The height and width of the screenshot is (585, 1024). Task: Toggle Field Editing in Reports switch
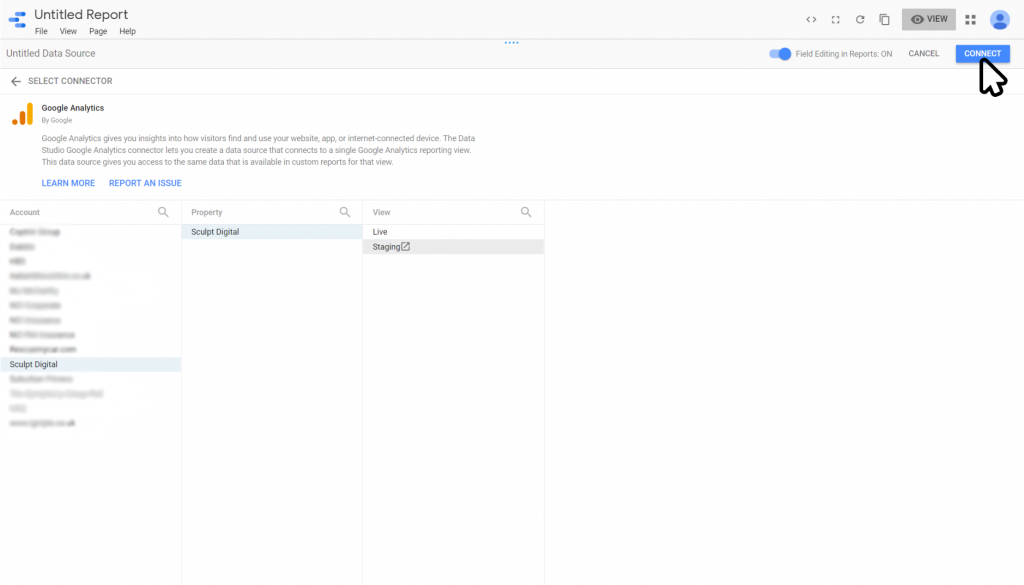pos(780,54)
